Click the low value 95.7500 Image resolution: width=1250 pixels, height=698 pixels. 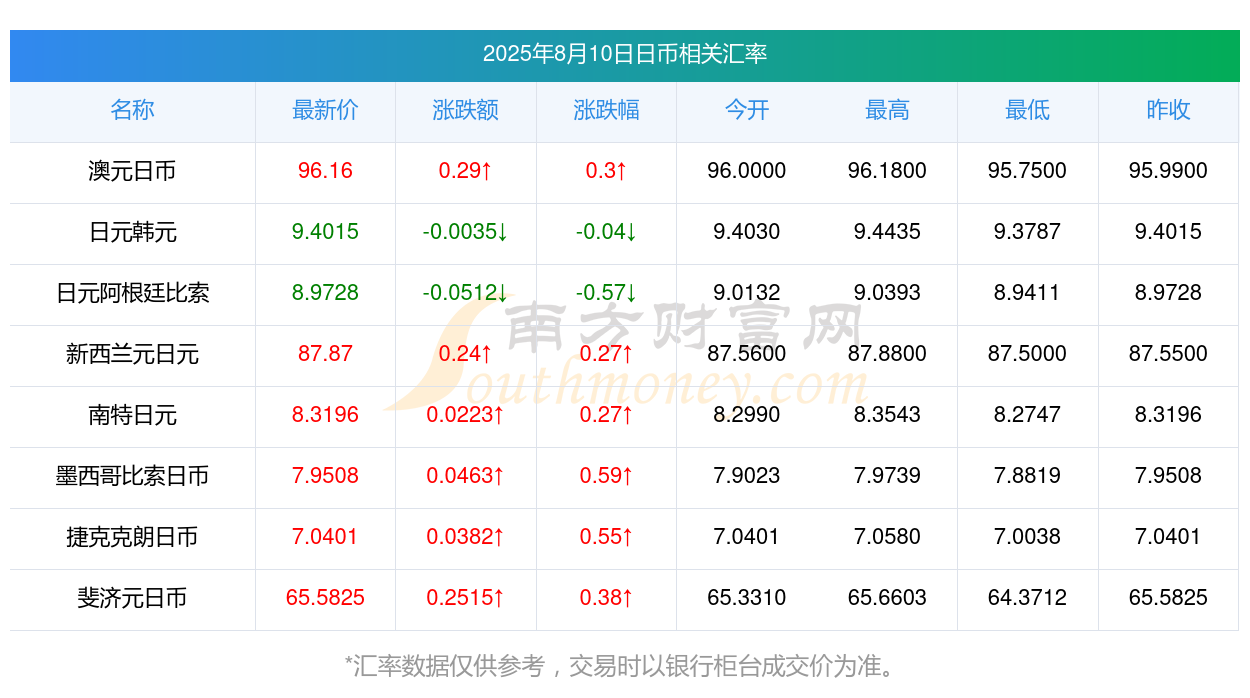click(x=1028, y=171)
